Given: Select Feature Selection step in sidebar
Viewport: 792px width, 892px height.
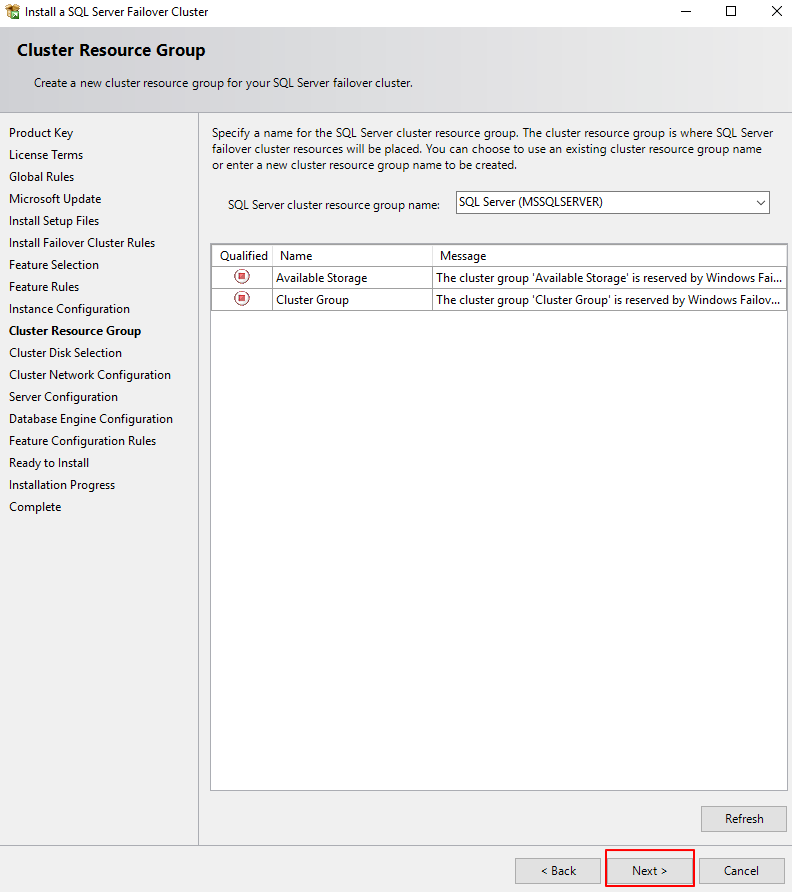Looking at the screenshot, I should coord(54,265).
